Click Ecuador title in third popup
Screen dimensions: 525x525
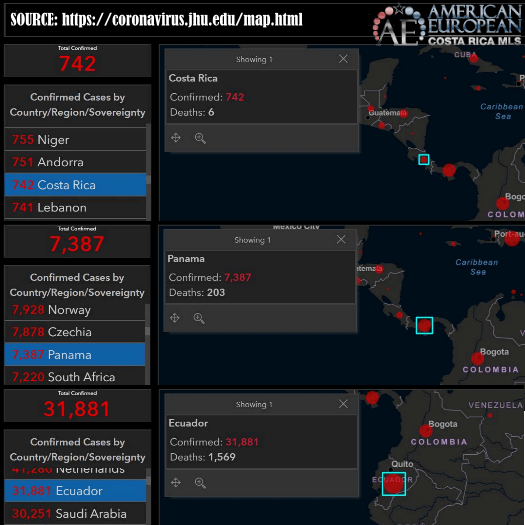188,423
